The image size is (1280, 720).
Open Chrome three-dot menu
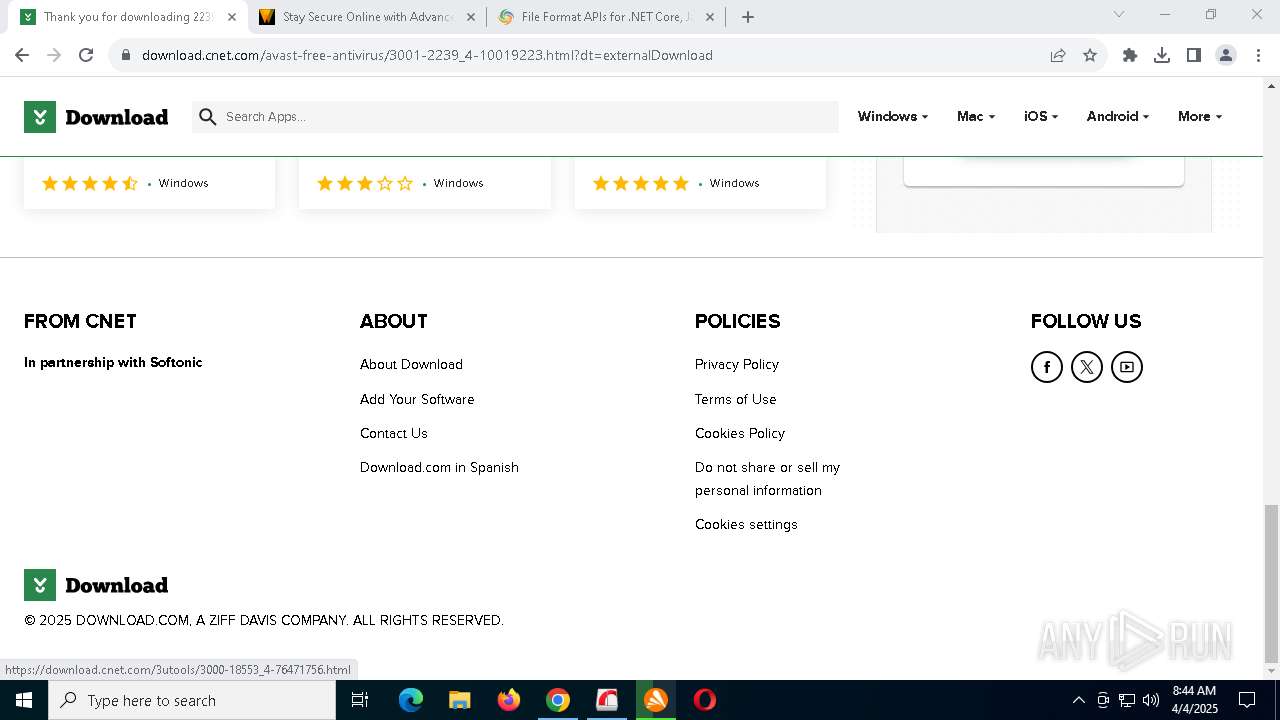coord(1257,55)
